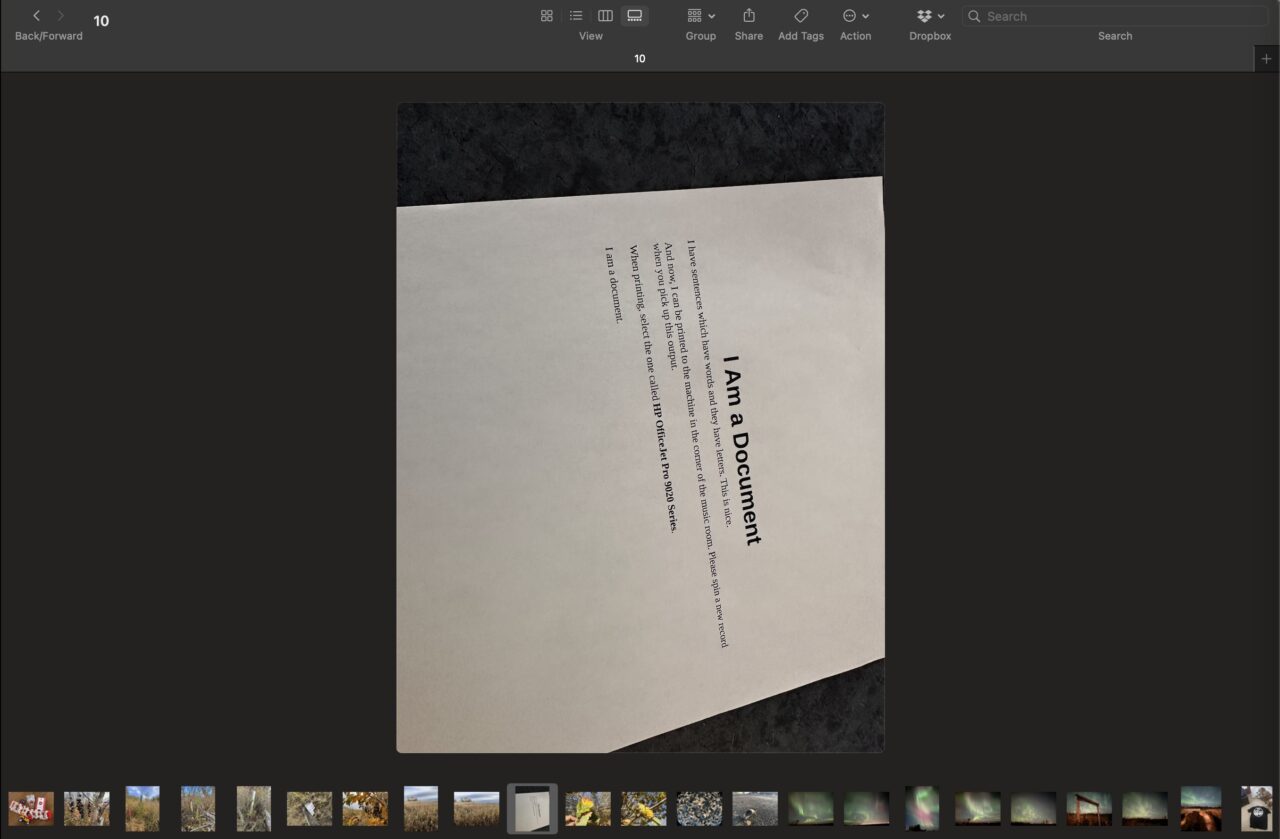The width and height of the screenshot is (1280, 839).
Task: Open the Action menu dropdown
Action: click(x=855, y=16)
